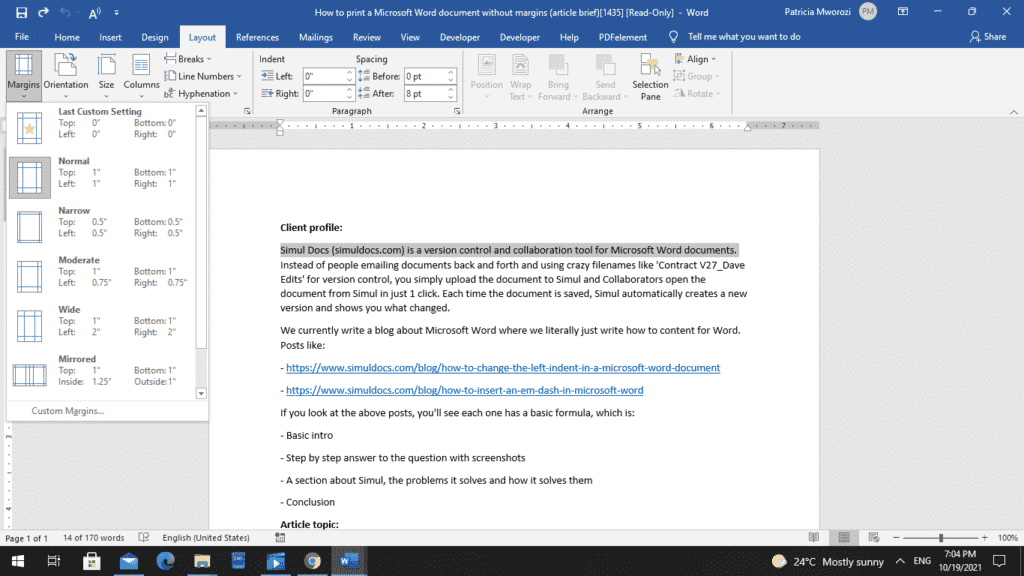Click the zoom slider handle

pos(941,537)
